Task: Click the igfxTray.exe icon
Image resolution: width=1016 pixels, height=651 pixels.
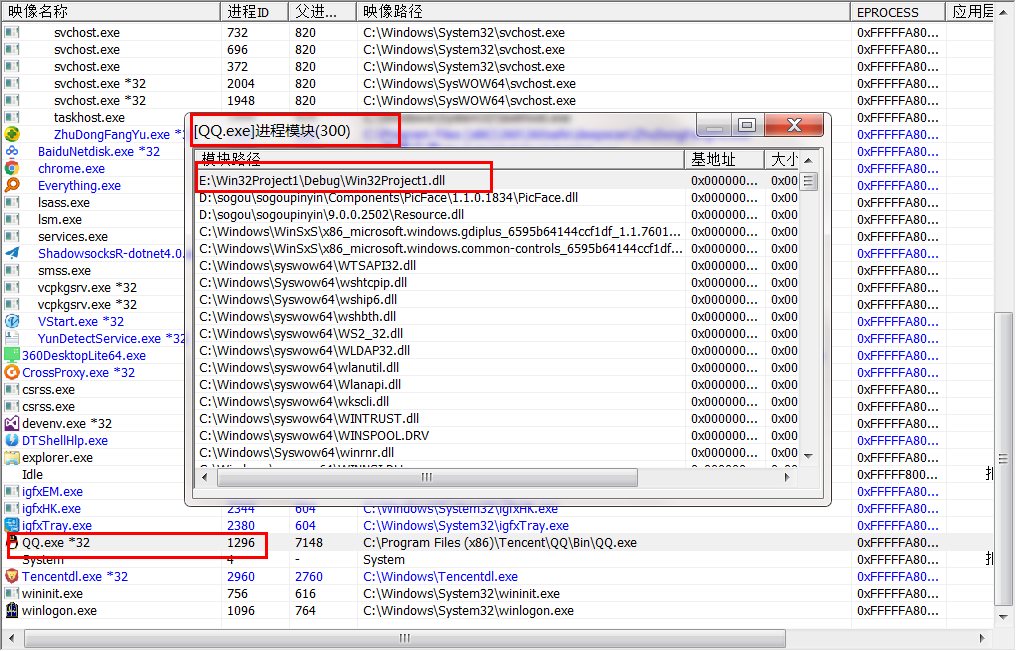Action: (12, 525)
